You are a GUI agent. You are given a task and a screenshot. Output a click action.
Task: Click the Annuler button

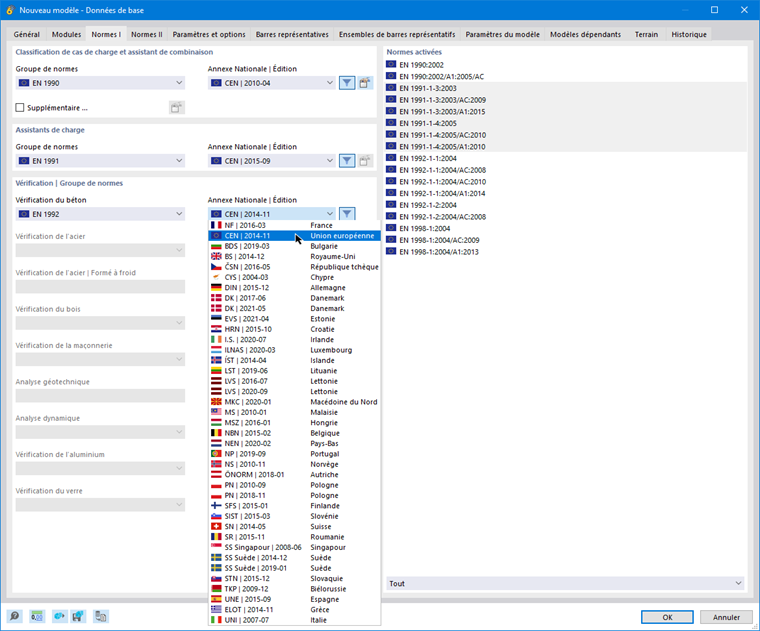tap(726, 617)
